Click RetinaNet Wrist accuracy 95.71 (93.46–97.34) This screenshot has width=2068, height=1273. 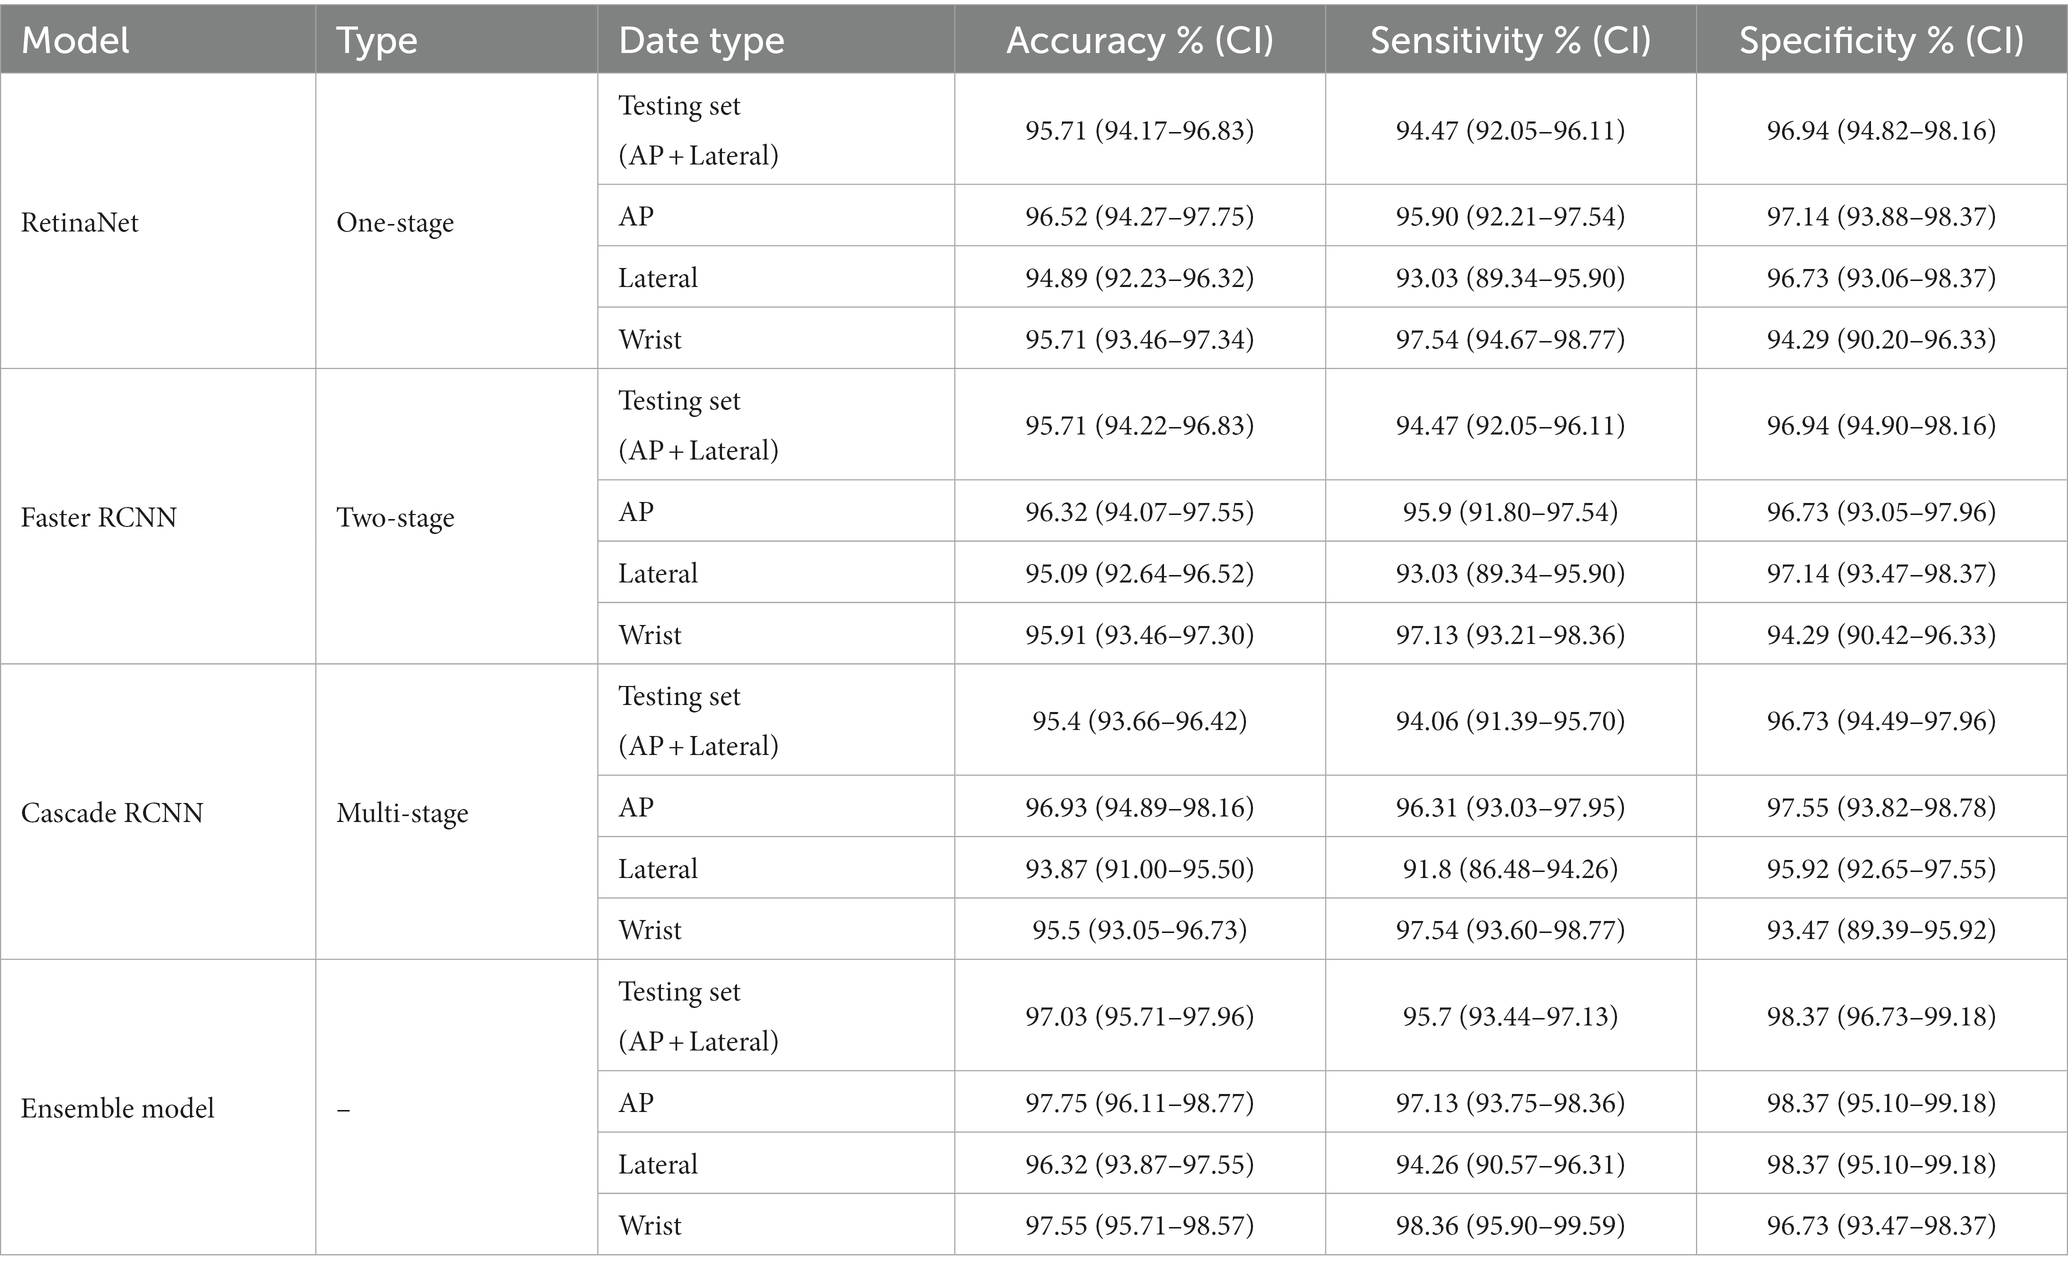[x=1139, y=339]
